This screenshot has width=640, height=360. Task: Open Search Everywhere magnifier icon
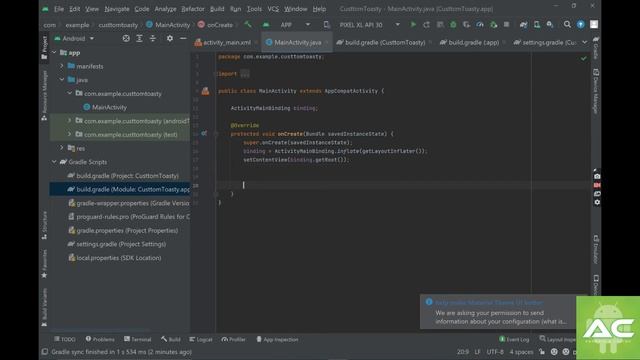(x=567, y=24)
